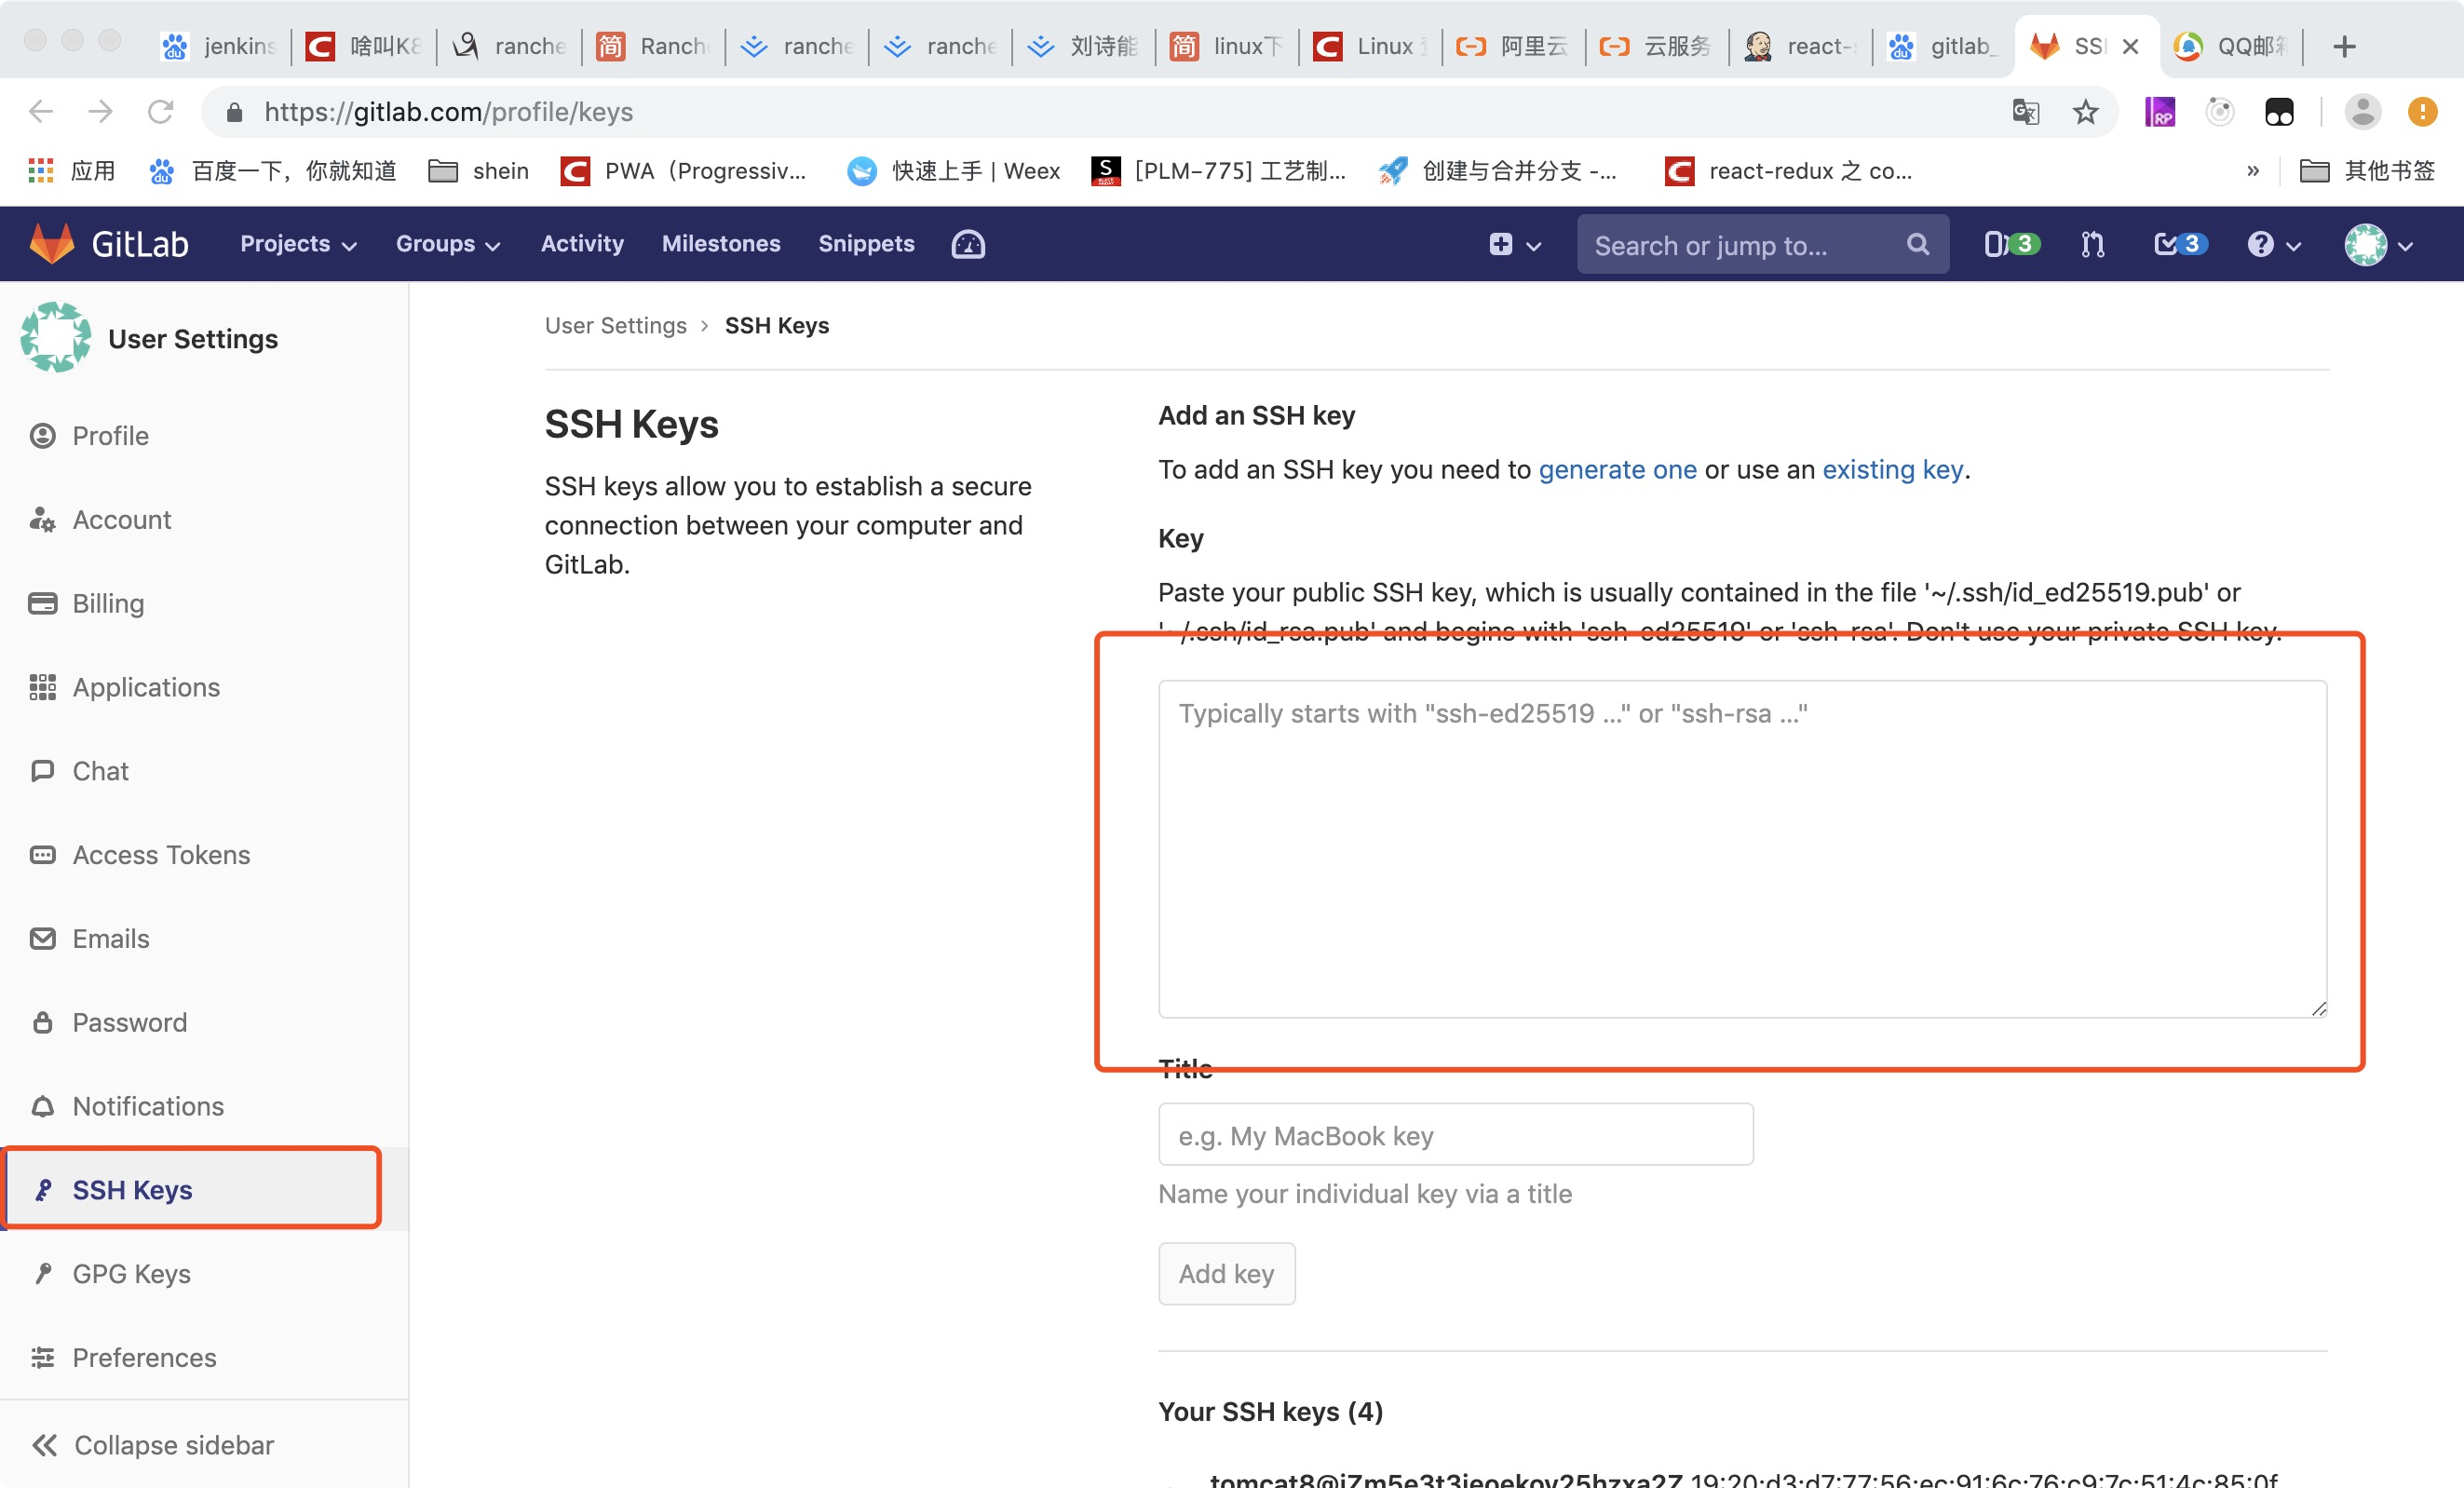Click the Chat bubble icon in sidebar
The height and width of the screenshot is (1488, 2464).
pyautogui.click(x=42, y=771)
